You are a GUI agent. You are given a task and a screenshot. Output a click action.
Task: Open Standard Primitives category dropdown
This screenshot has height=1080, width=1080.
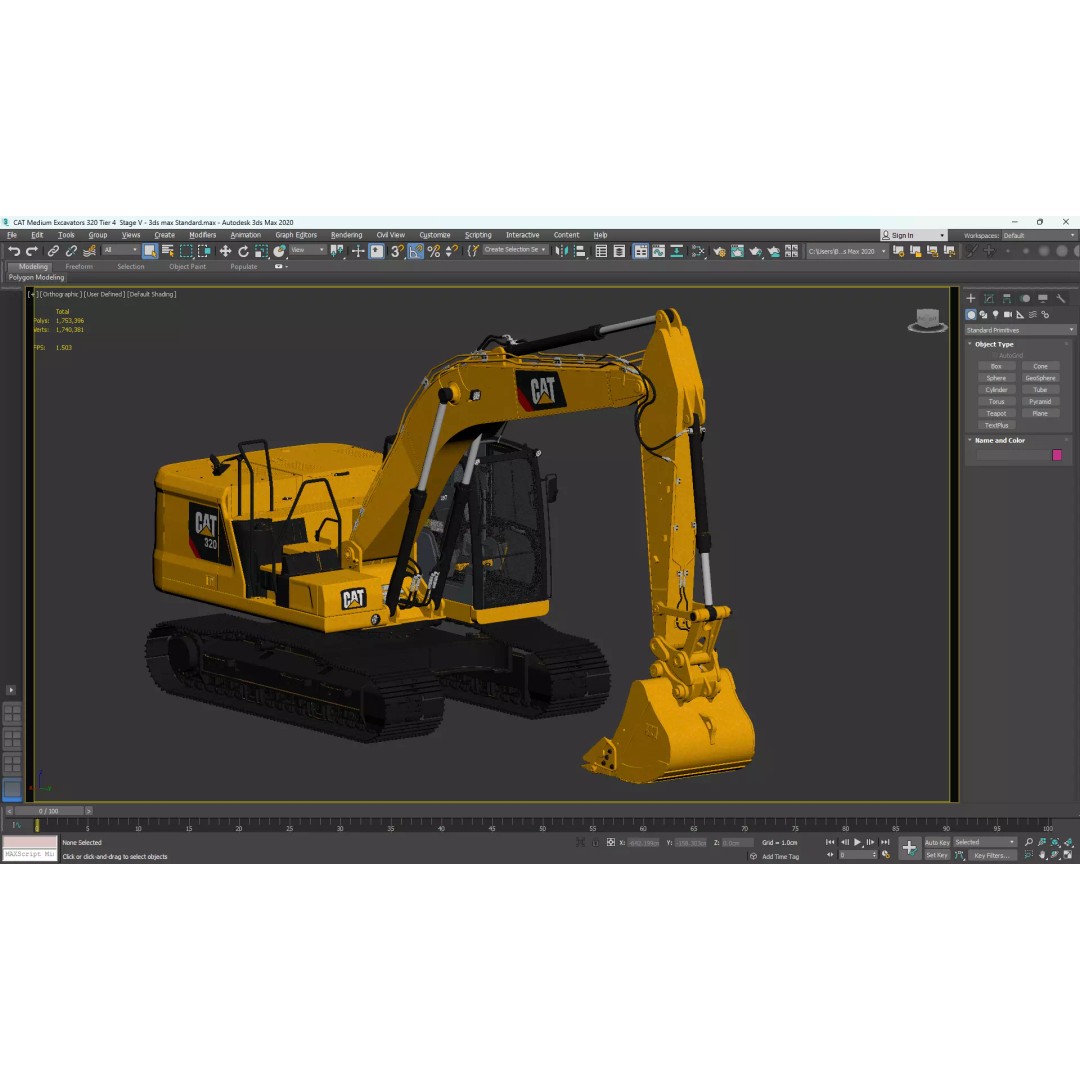coord(1019,331)
